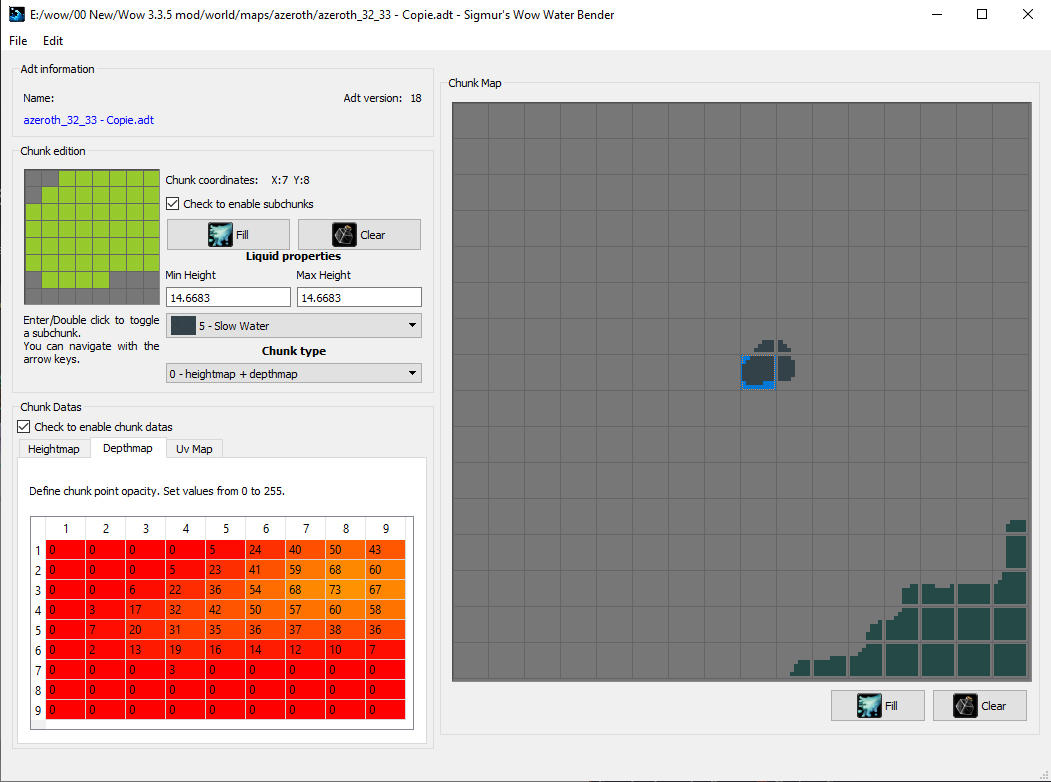The width and height of the screenshot is (1051, 782).
Task: Click the Max Height input field
Action: pyautogui.click(x=358, y=297)
